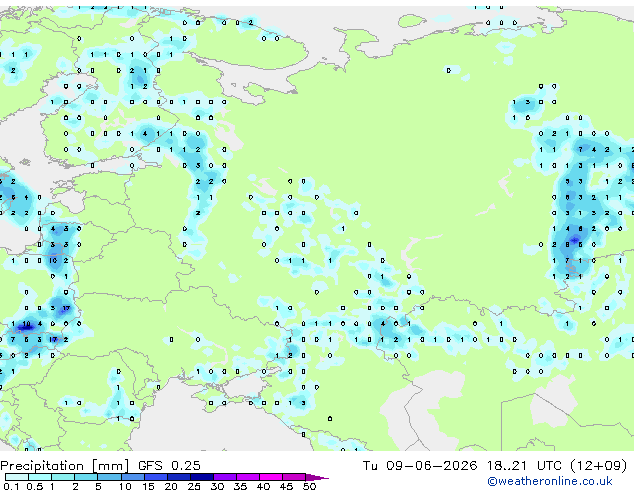Click the 'Precipitation [mm]' title text
634x490 pixels.
[x=65, y=466]
